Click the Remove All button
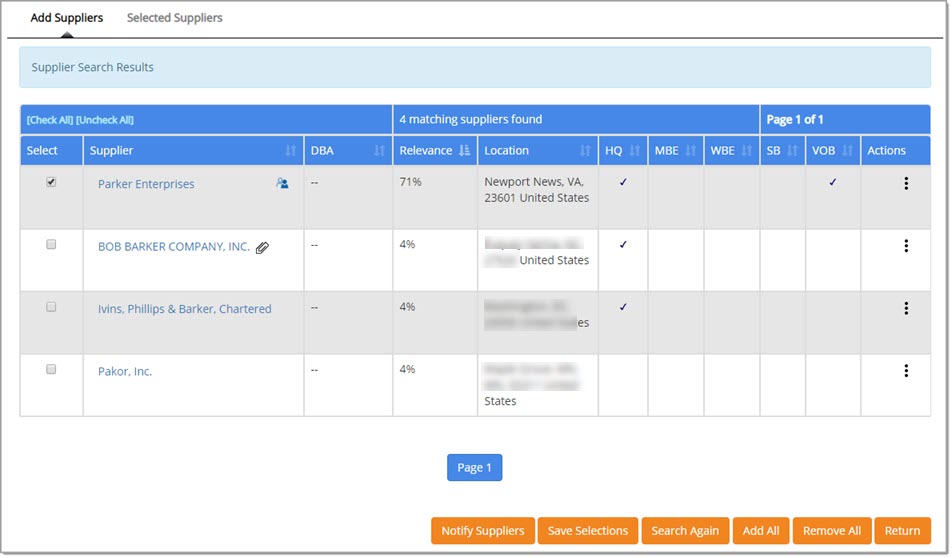The height and width of the screenshot is (558, 952). tap(832, 531)
